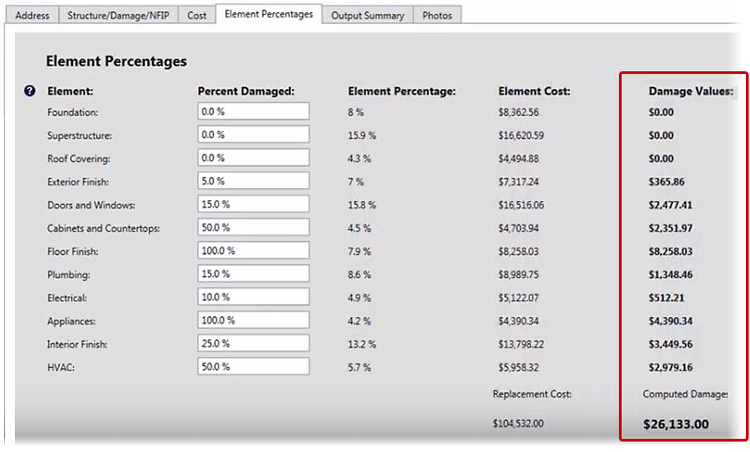This screenshot has height=452, width=750.
Task: Open the Structure/Damage/NFIP tab
Action: pyautogui.click(x=118, y=15)
